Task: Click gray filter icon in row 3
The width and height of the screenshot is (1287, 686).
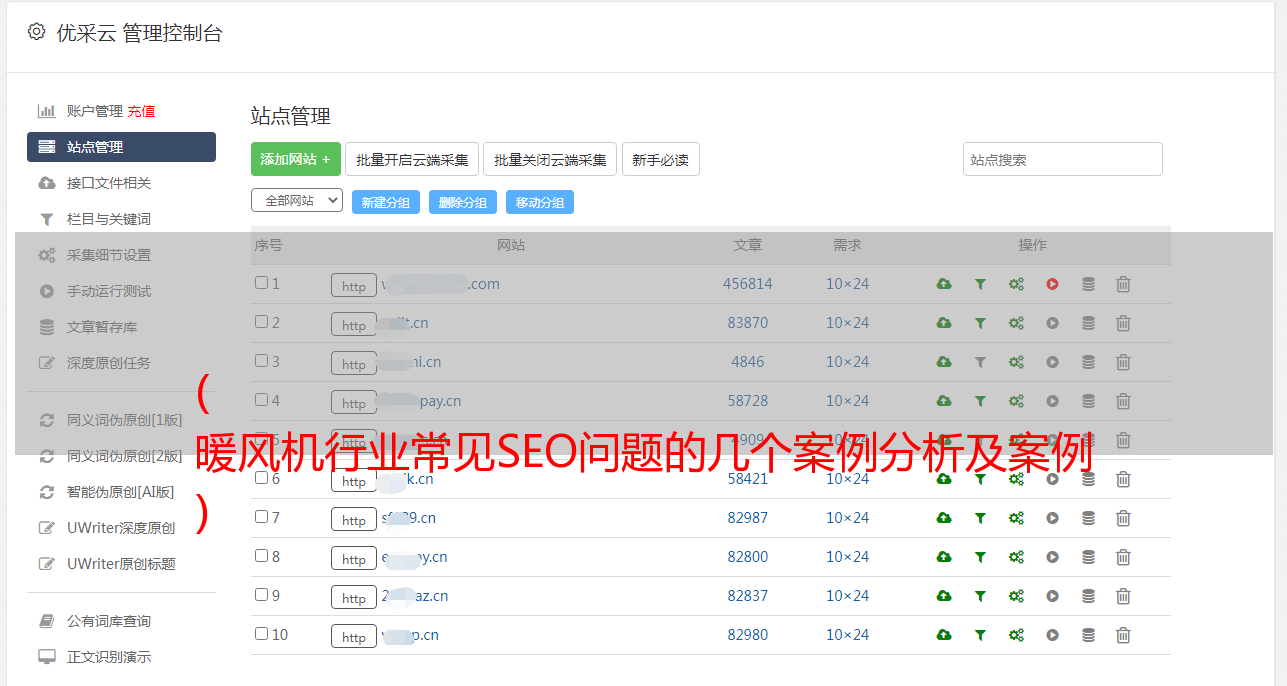Action: [x=980, y=362]
